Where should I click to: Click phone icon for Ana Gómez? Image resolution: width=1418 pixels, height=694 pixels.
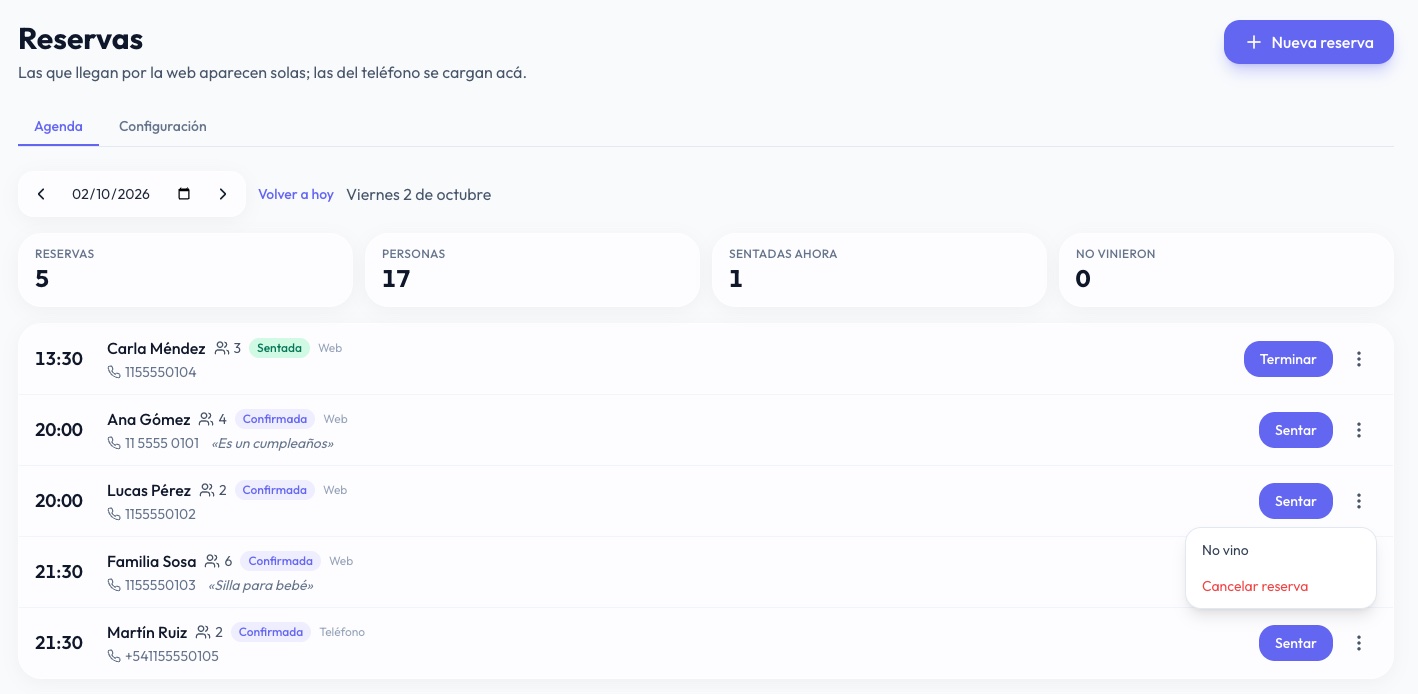pyautogui.click(x=114, y=443)
